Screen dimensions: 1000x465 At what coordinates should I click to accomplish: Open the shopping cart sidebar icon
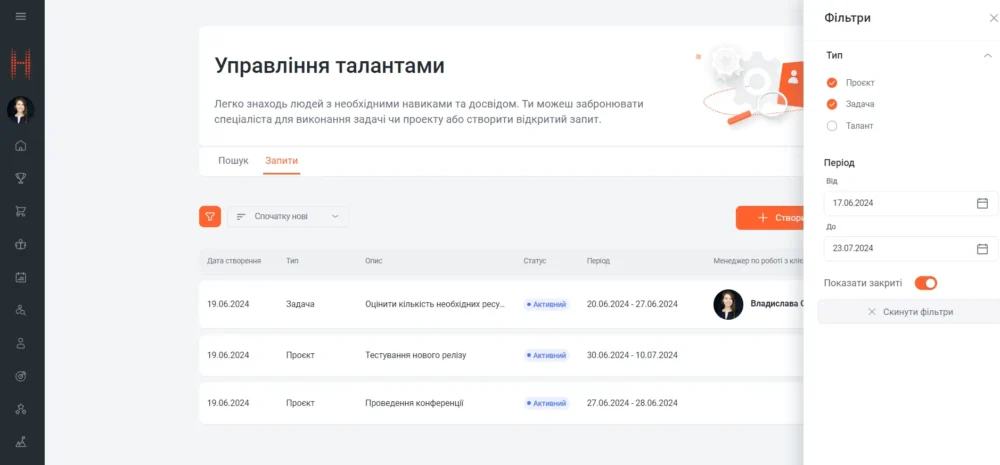tap(21, 212)
